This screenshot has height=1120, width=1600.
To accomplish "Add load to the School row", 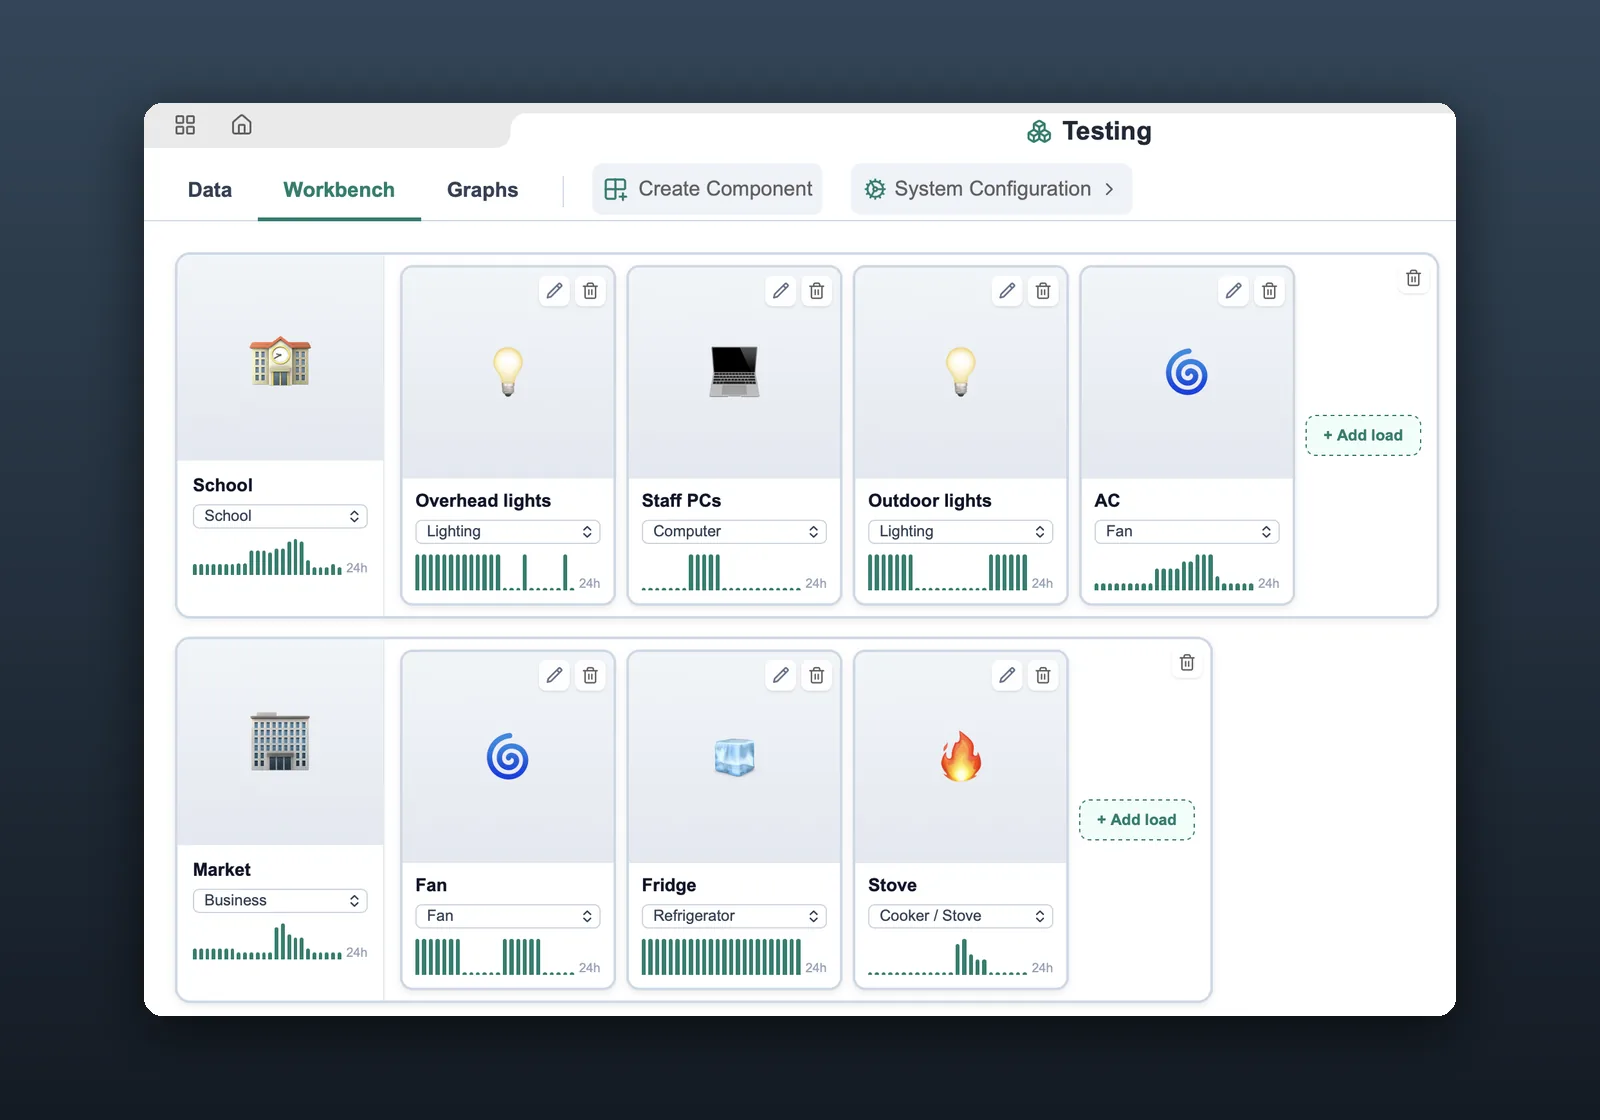I will (1363, 435).
